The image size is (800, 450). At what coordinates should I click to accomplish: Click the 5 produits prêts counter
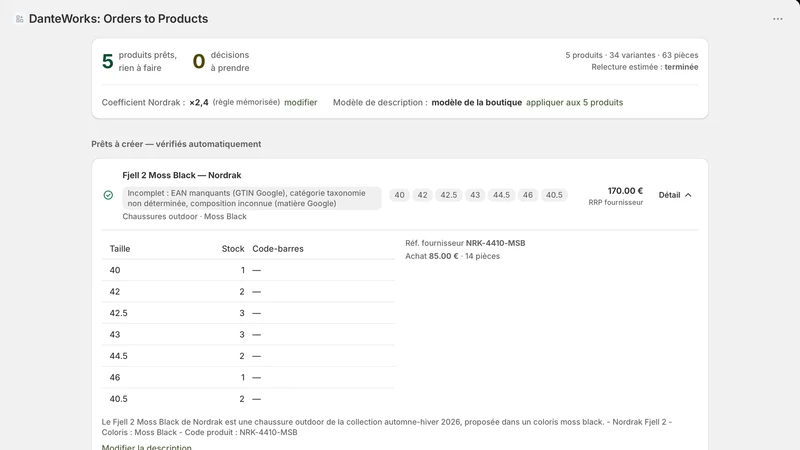pyautogui.click(x=139, y=61)
